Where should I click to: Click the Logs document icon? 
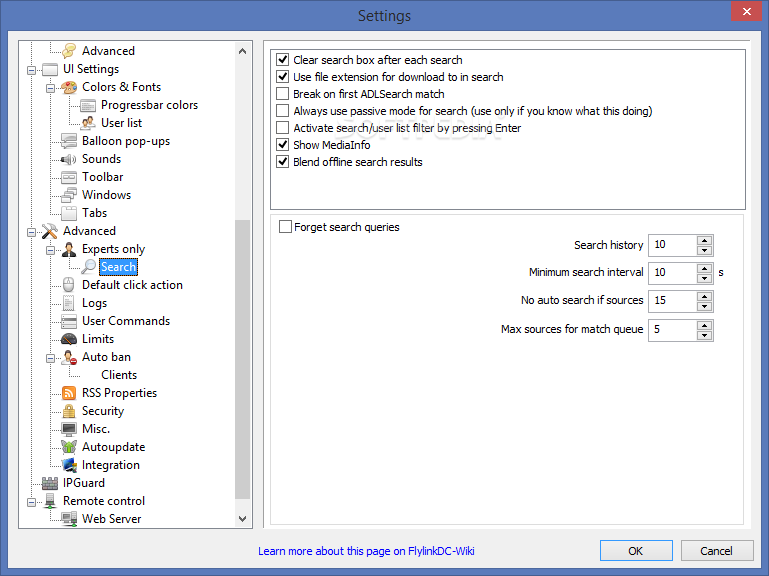pyautogui.click(x=69, y=303)
